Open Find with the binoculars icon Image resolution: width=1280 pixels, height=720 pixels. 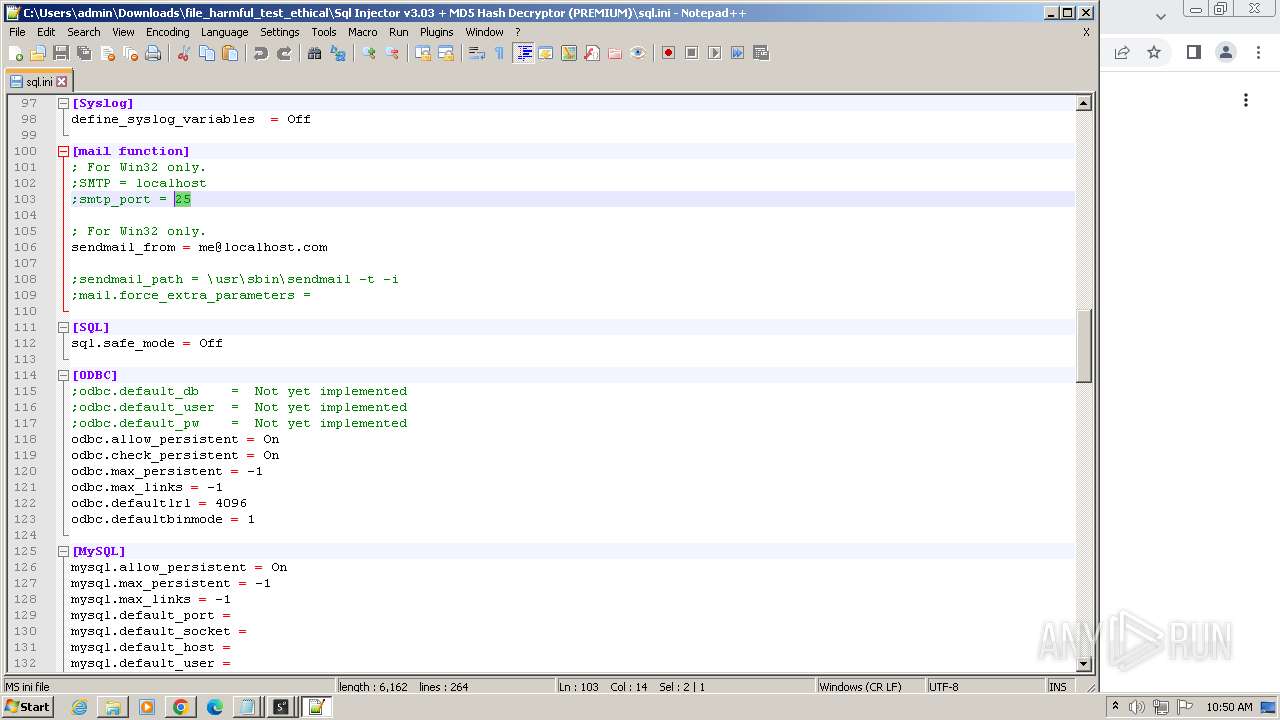tap(315, 53)
